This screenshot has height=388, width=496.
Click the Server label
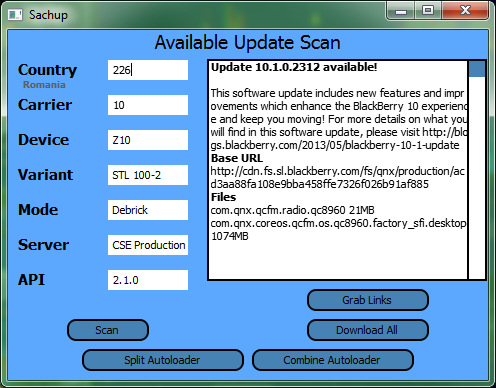[43, 245]
